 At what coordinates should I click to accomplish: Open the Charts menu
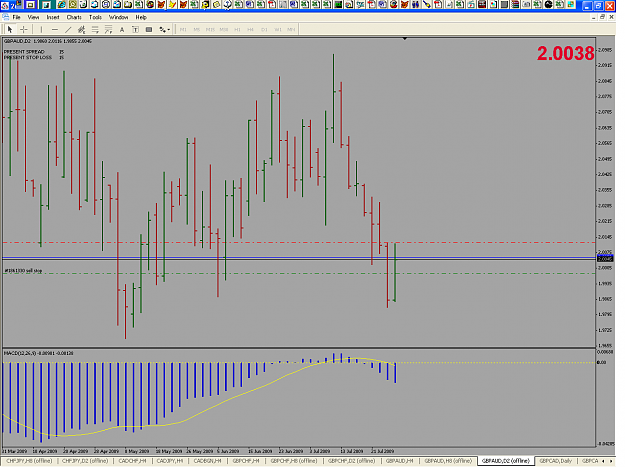74,17
